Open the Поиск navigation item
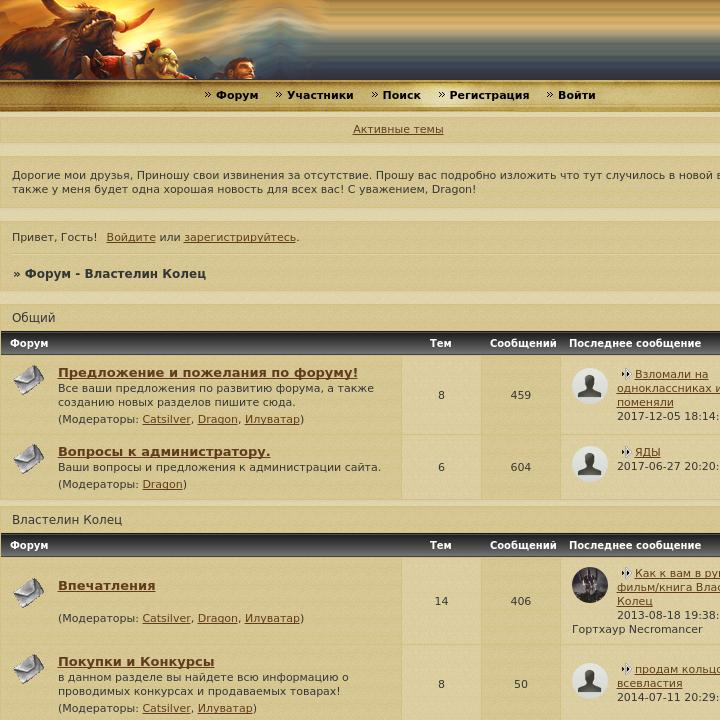The width and height of the screenshot is (720, 720). click(x=401, y=95)
